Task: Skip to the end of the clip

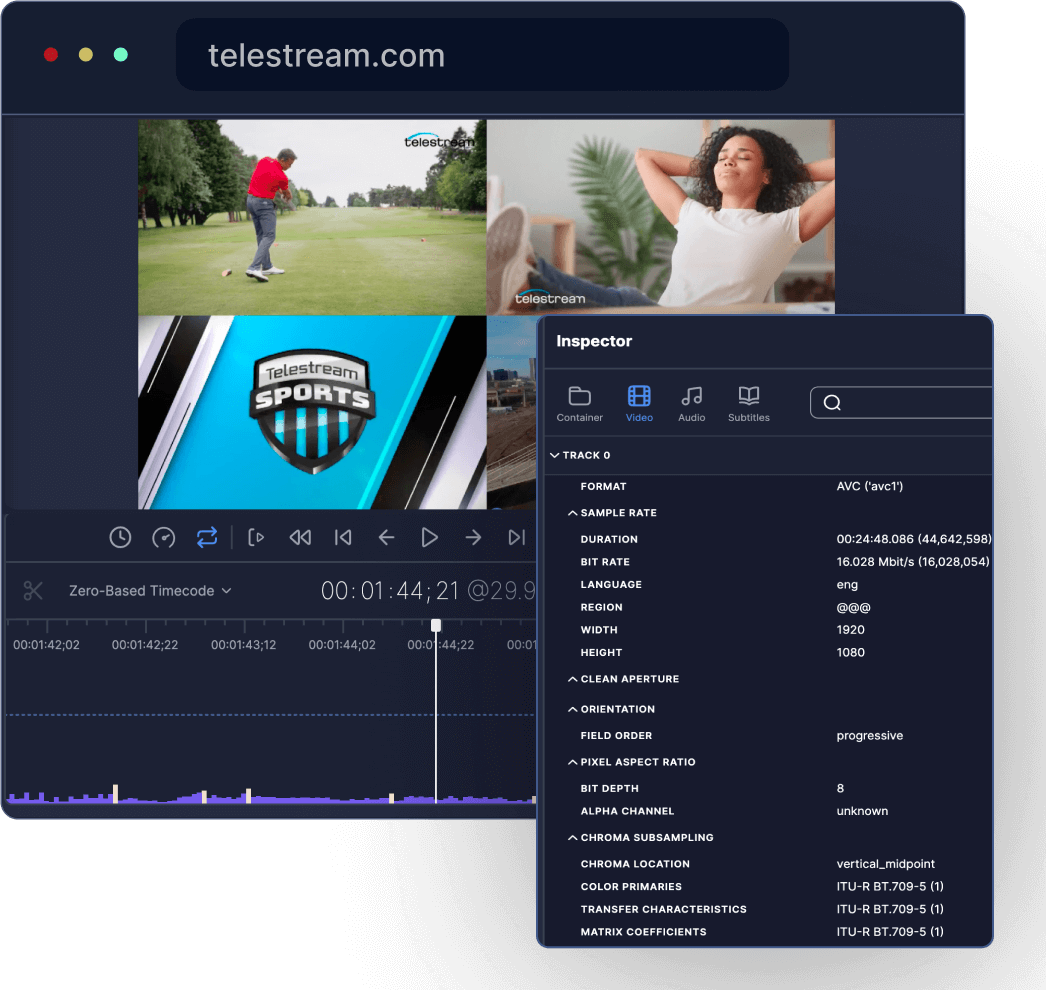Action: click(517, 538)
